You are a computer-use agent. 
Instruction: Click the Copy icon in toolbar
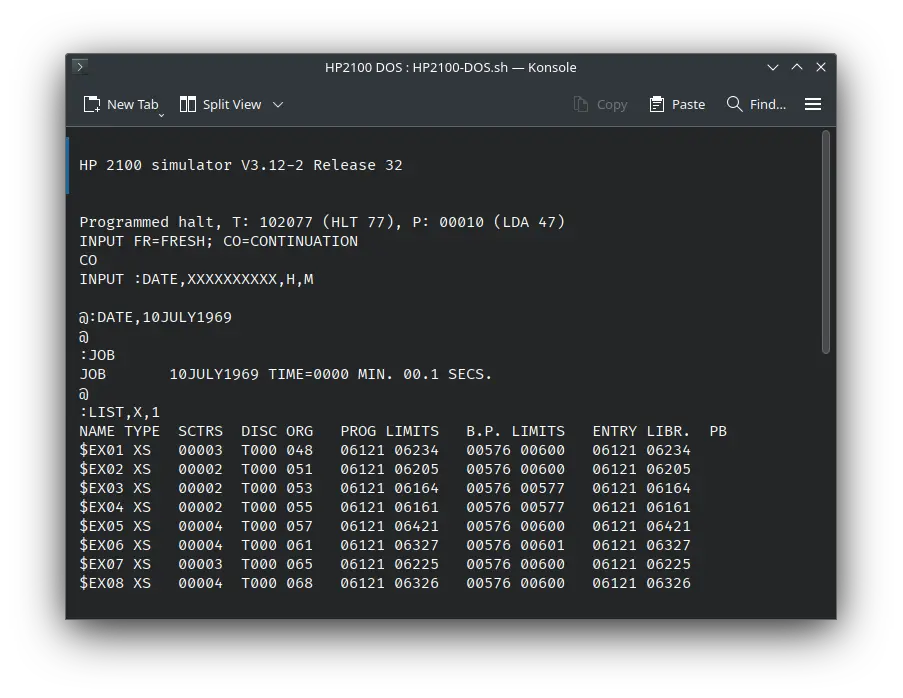579,103
